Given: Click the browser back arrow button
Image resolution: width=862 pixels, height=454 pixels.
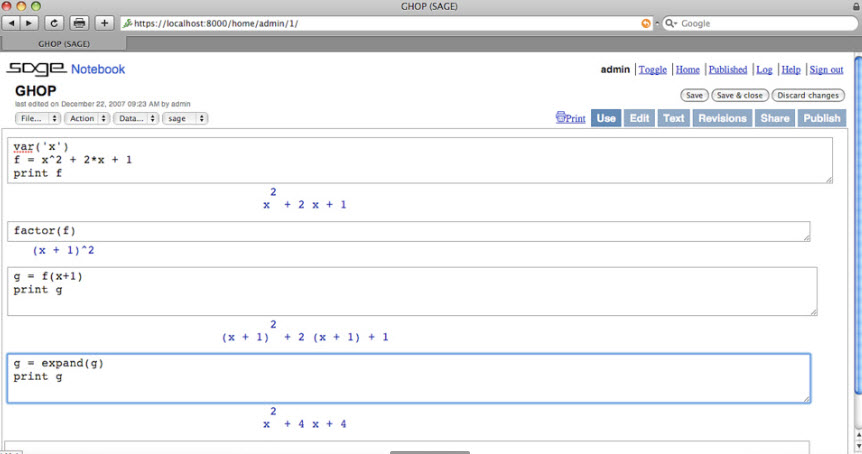Looking at the screenshot, I should click(x=12, y=23).
